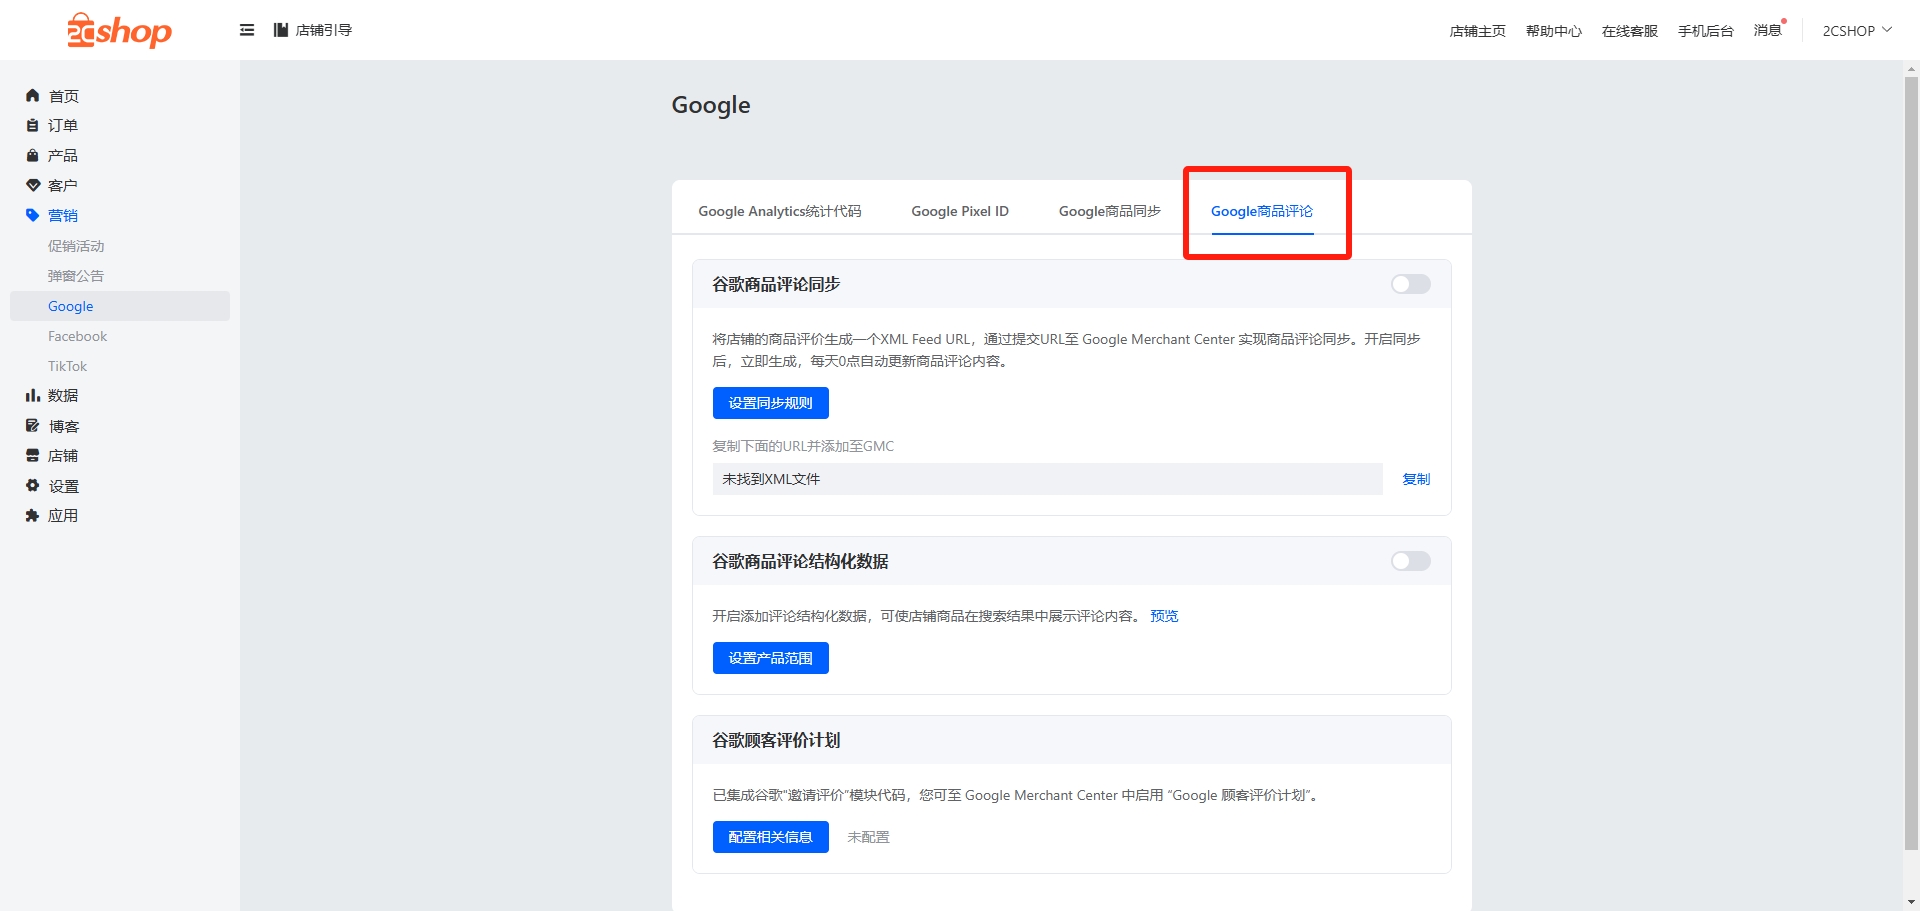Open 促销活动 submenu item
This screenshot has width=1920, height=911.
76,246
